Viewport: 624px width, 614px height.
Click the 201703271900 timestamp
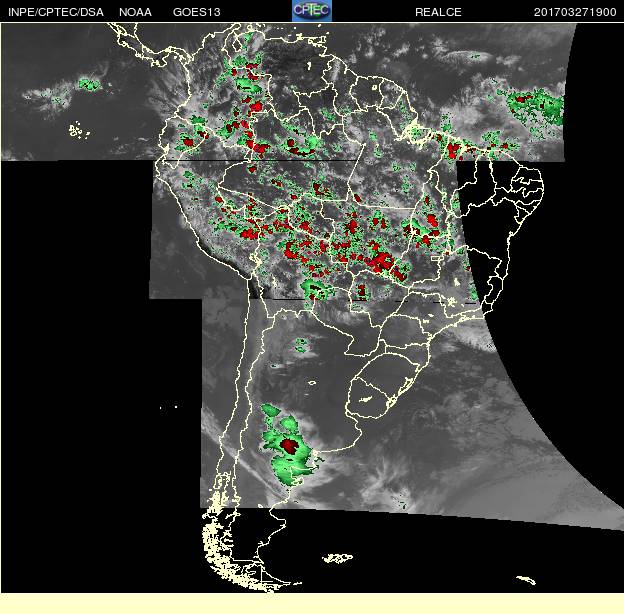click(575, 12)
